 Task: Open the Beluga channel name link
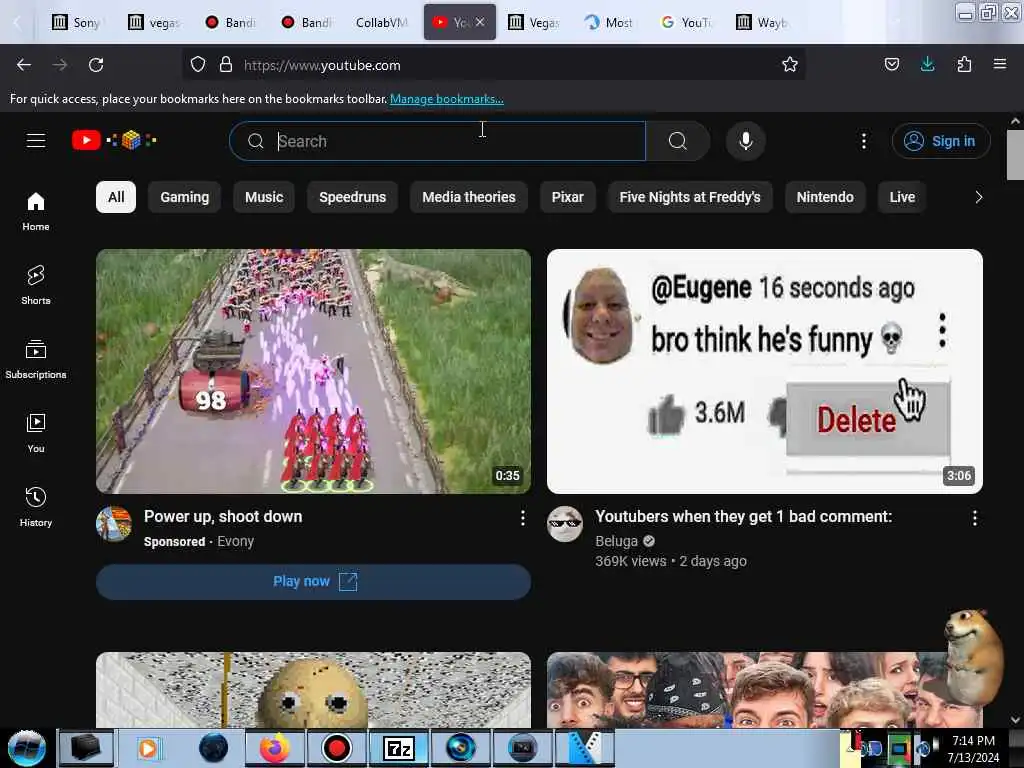pyautogui.click(x=616, y=541)
